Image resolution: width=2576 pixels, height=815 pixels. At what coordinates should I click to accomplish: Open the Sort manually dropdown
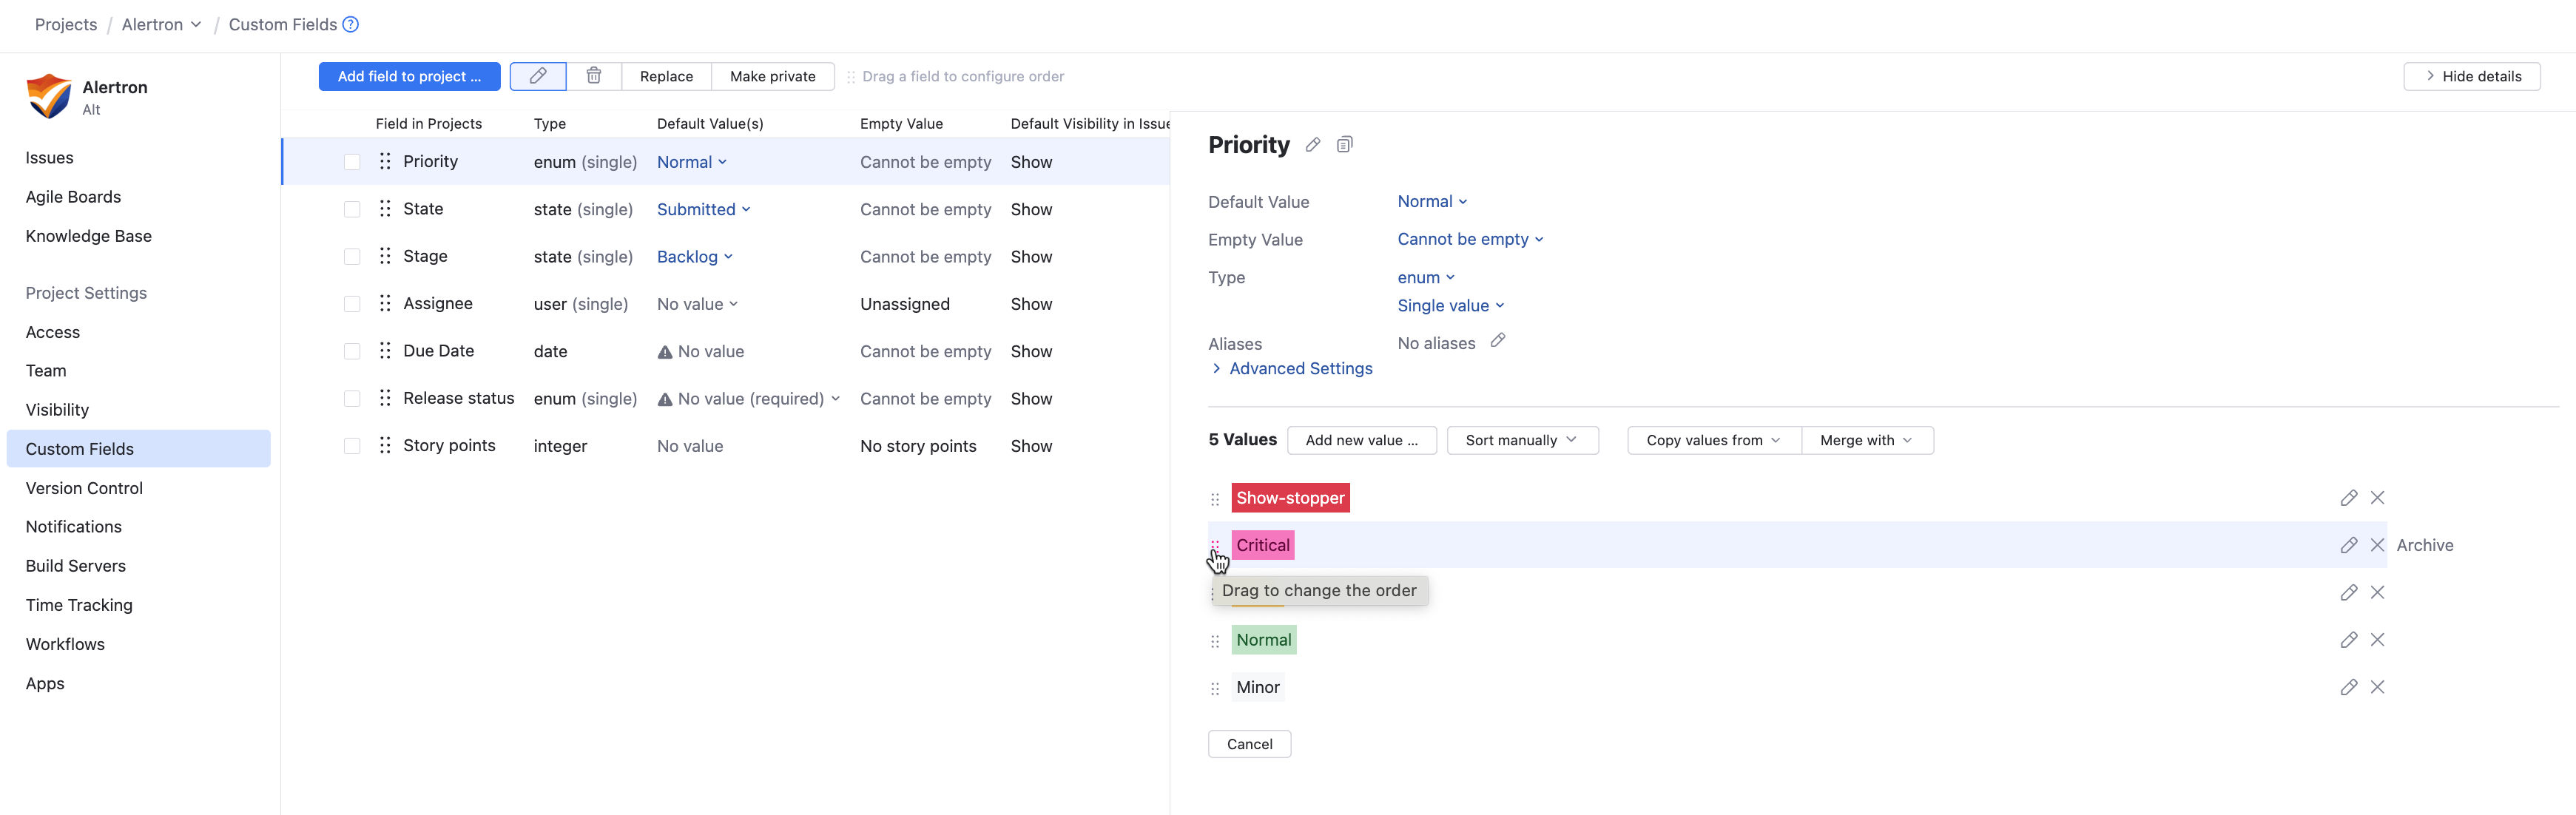point(1521,440)
